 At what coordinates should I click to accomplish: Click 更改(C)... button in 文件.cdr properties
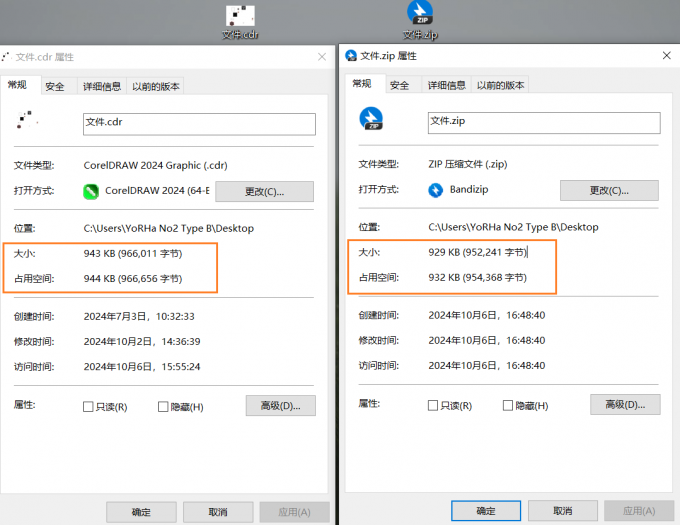click(265, 192)
